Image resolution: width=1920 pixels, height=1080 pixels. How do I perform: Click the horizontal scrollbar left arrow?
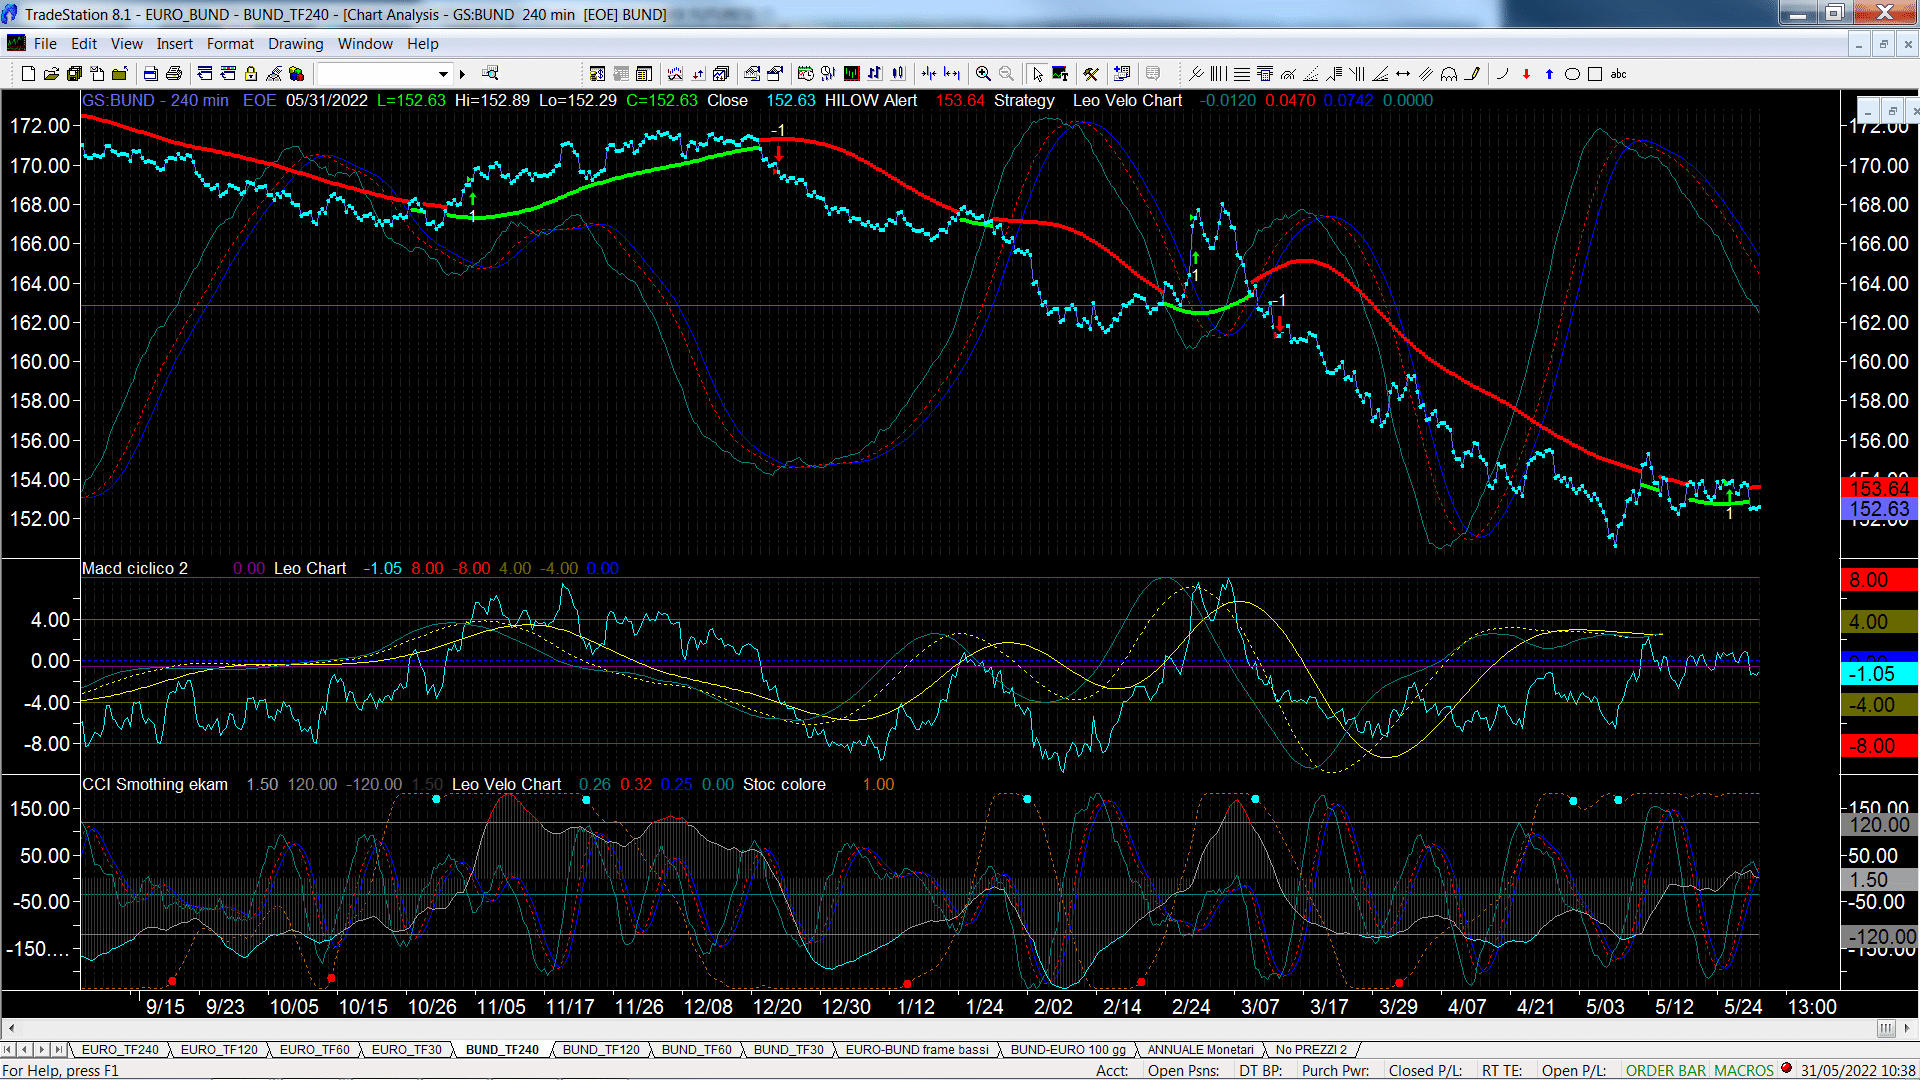[11, 1028]
